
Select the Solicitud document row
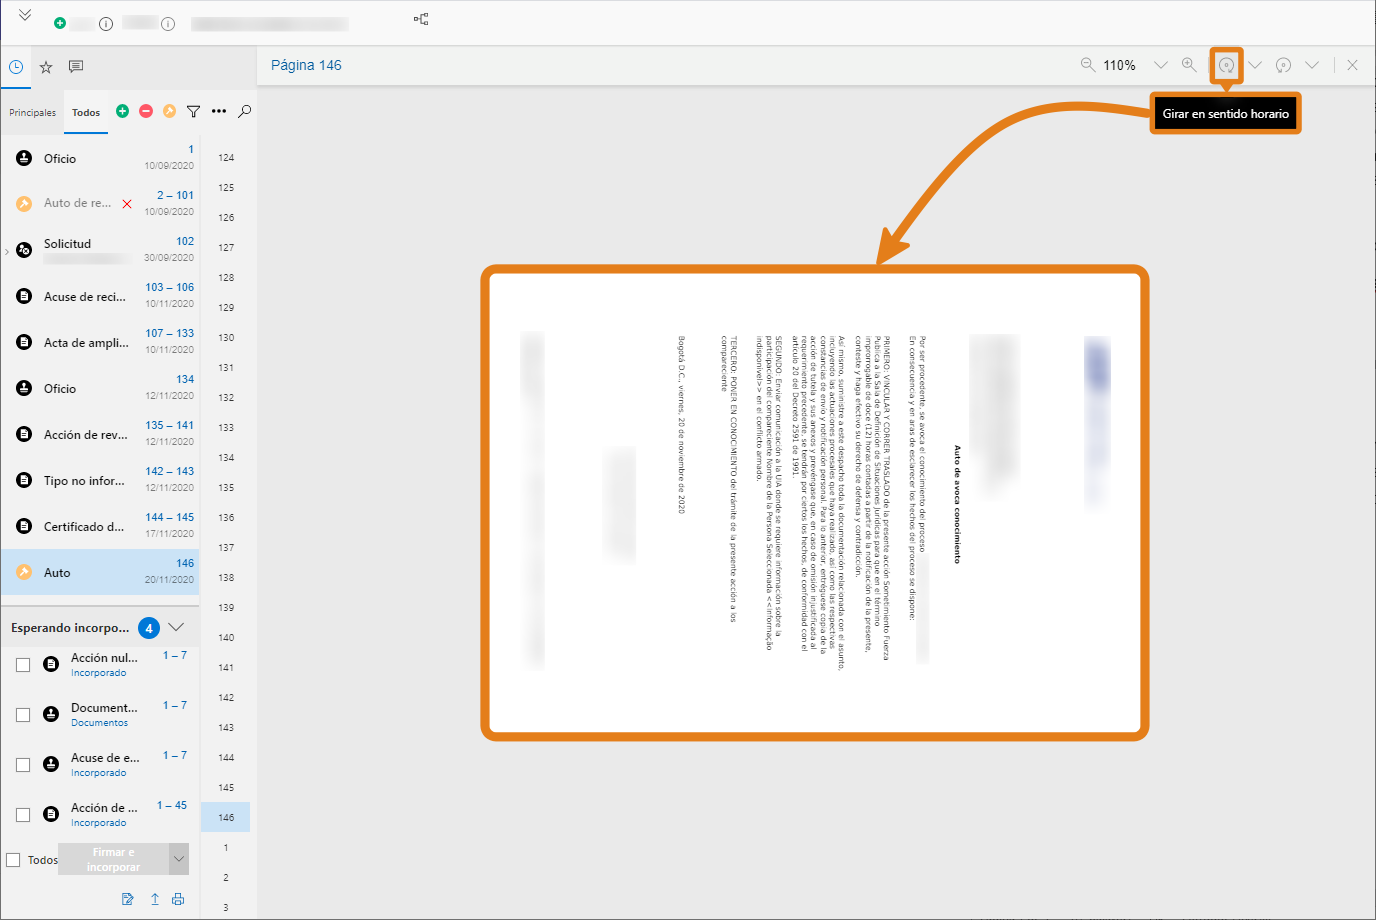click(100, 250)
